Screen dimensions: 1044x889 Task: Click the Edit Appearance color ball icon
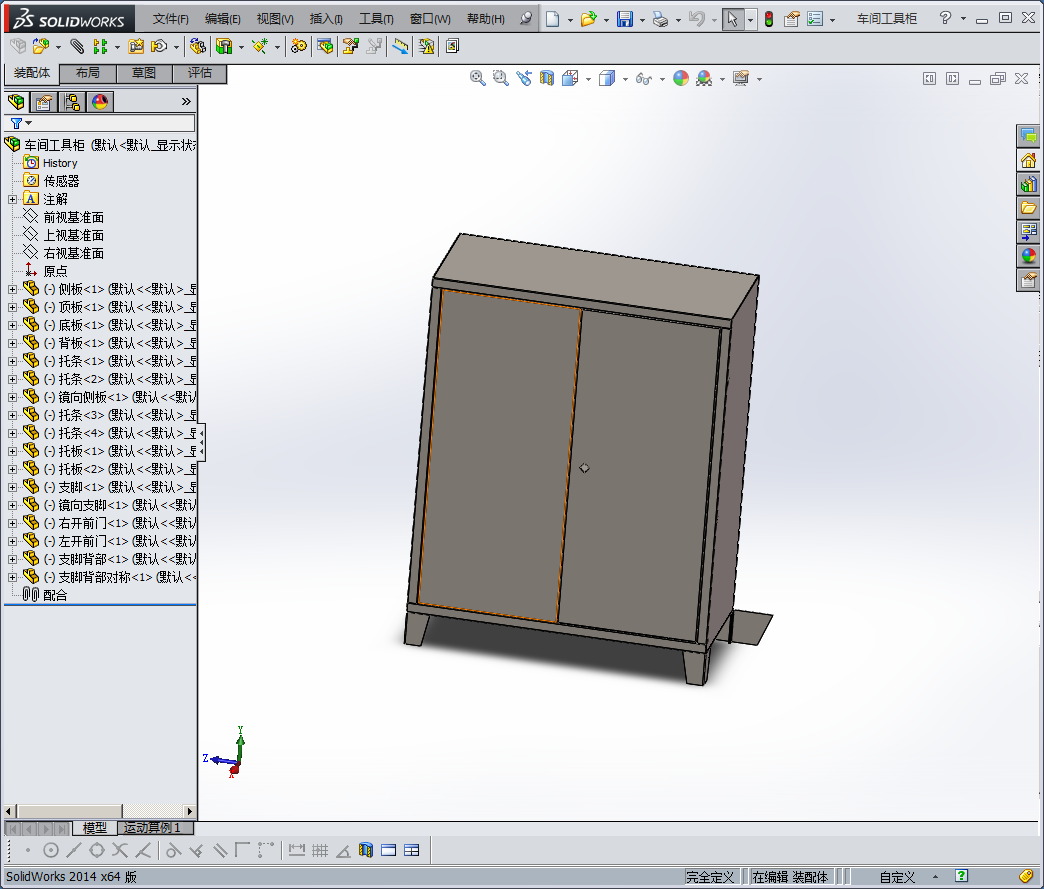tap(681, 79)
